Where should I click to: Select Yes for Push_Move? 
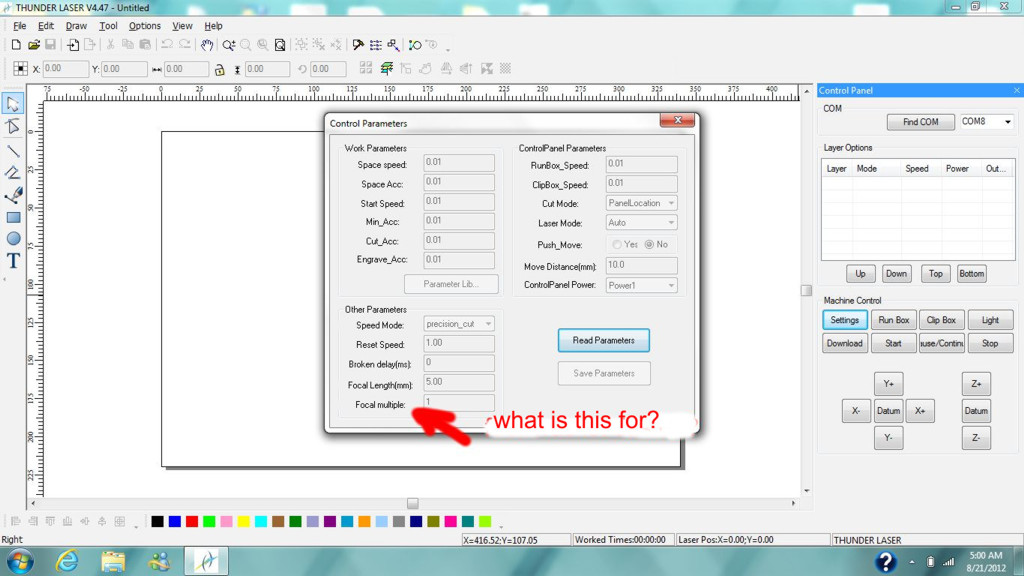pyautogui.click(x=617, y=244)
